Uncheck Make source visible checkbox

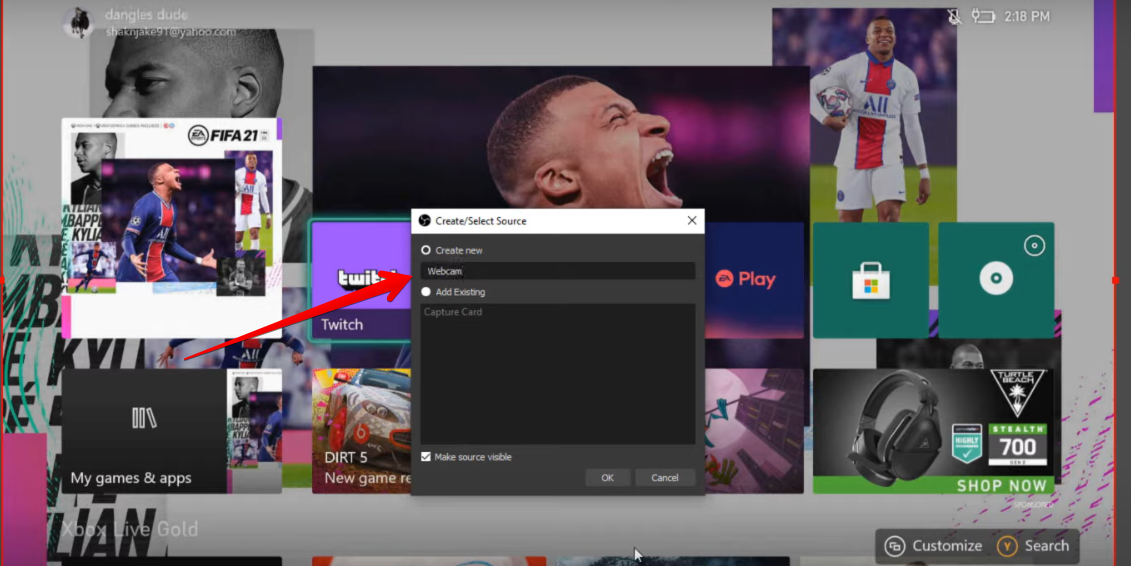coord(426,456)
